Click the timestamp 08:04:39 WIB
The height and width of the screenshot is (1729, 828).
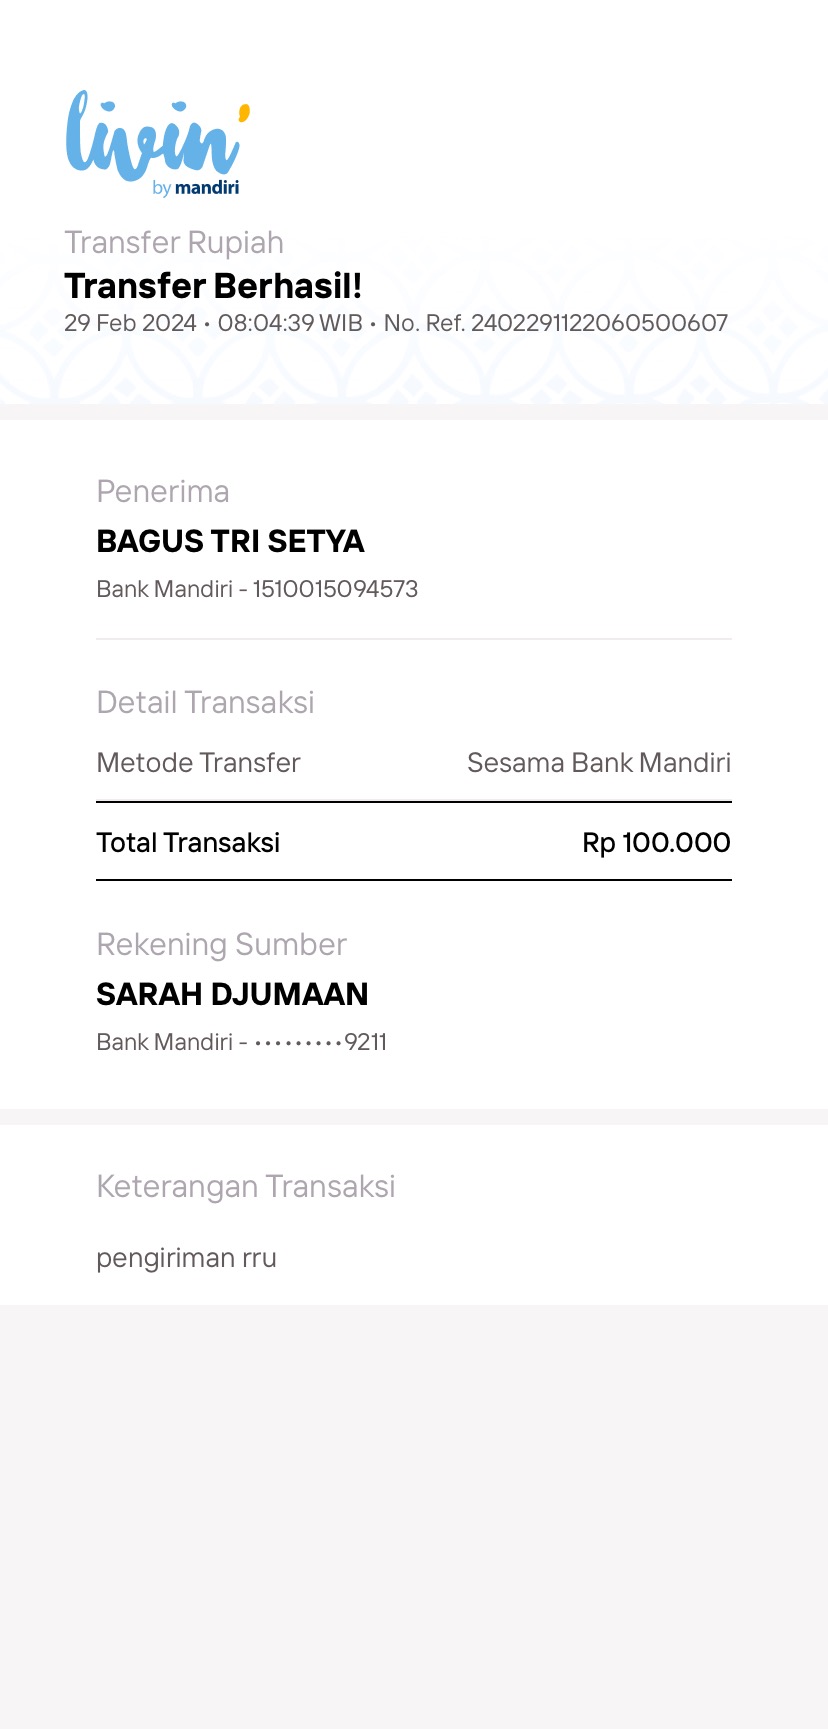click(290, 323)
